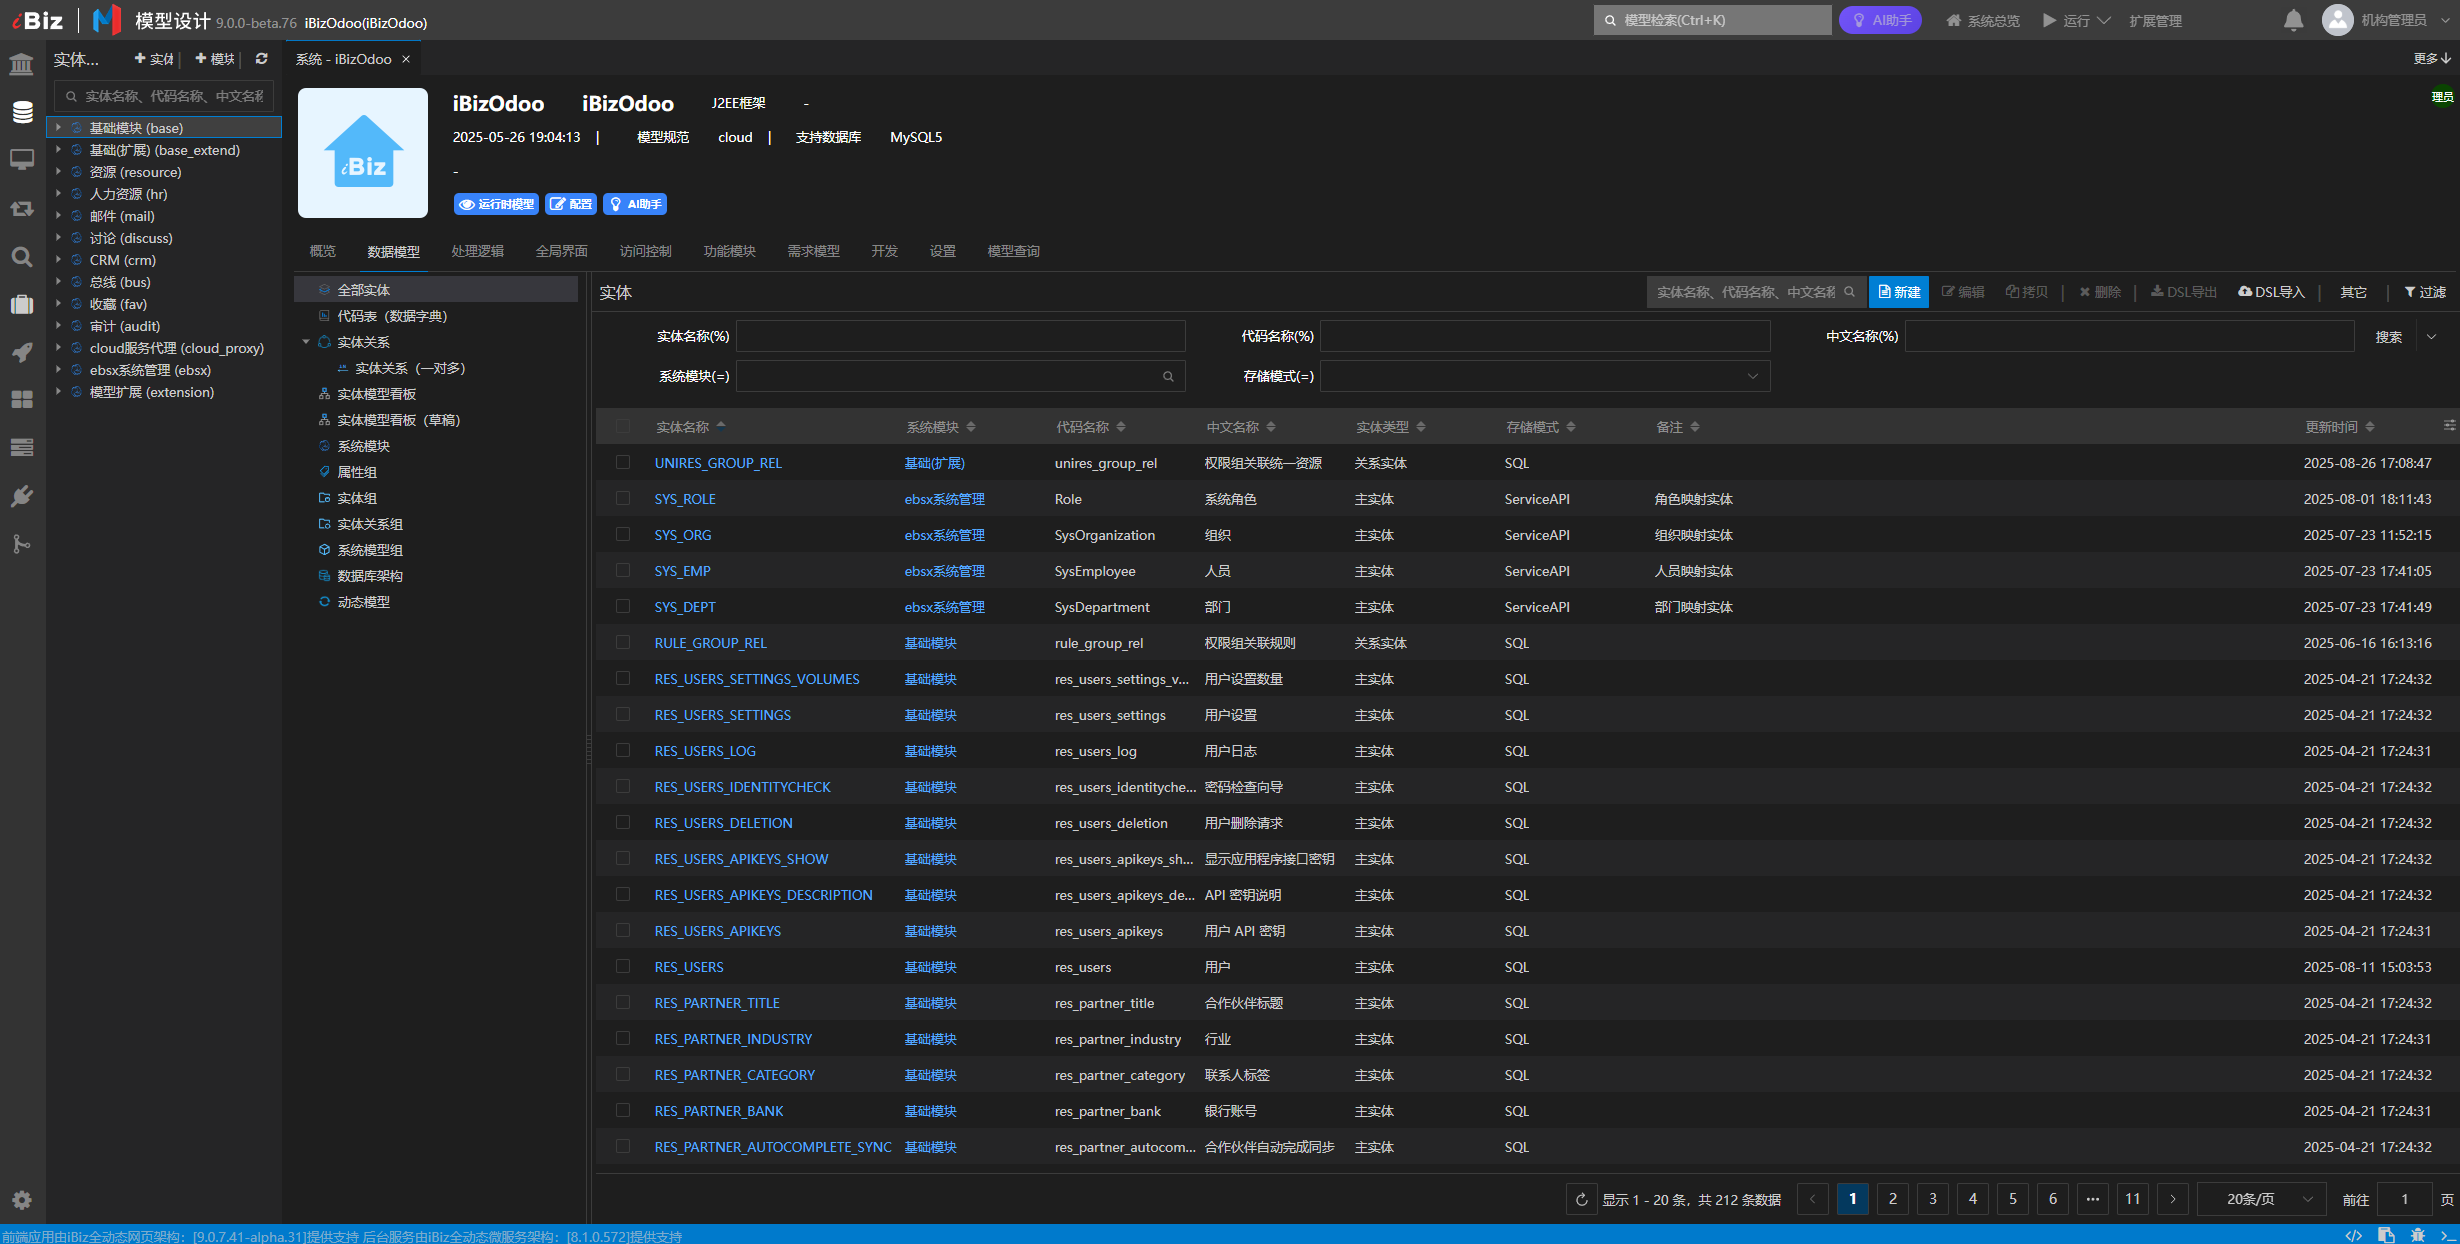Check the SYS_ROLE row checkbox
The width and height of the screenshot is (2460, 1244).
pyautogui.click(x=623, y=498)
